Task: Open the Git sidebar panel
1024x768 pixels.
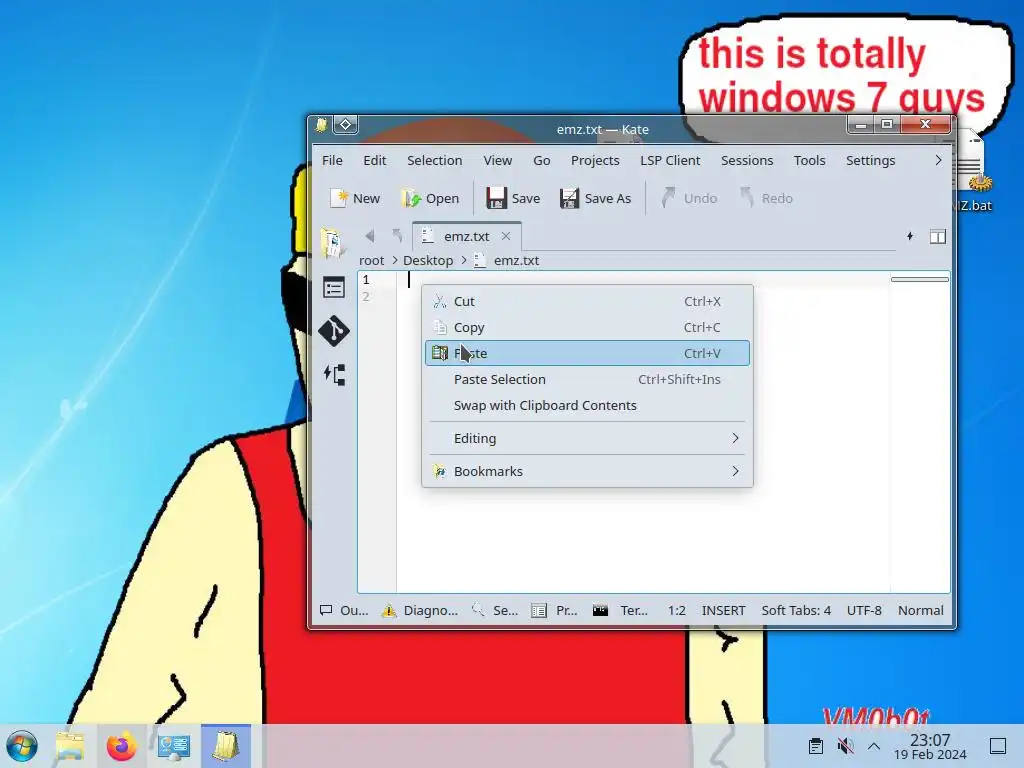Action: [334, 330]
